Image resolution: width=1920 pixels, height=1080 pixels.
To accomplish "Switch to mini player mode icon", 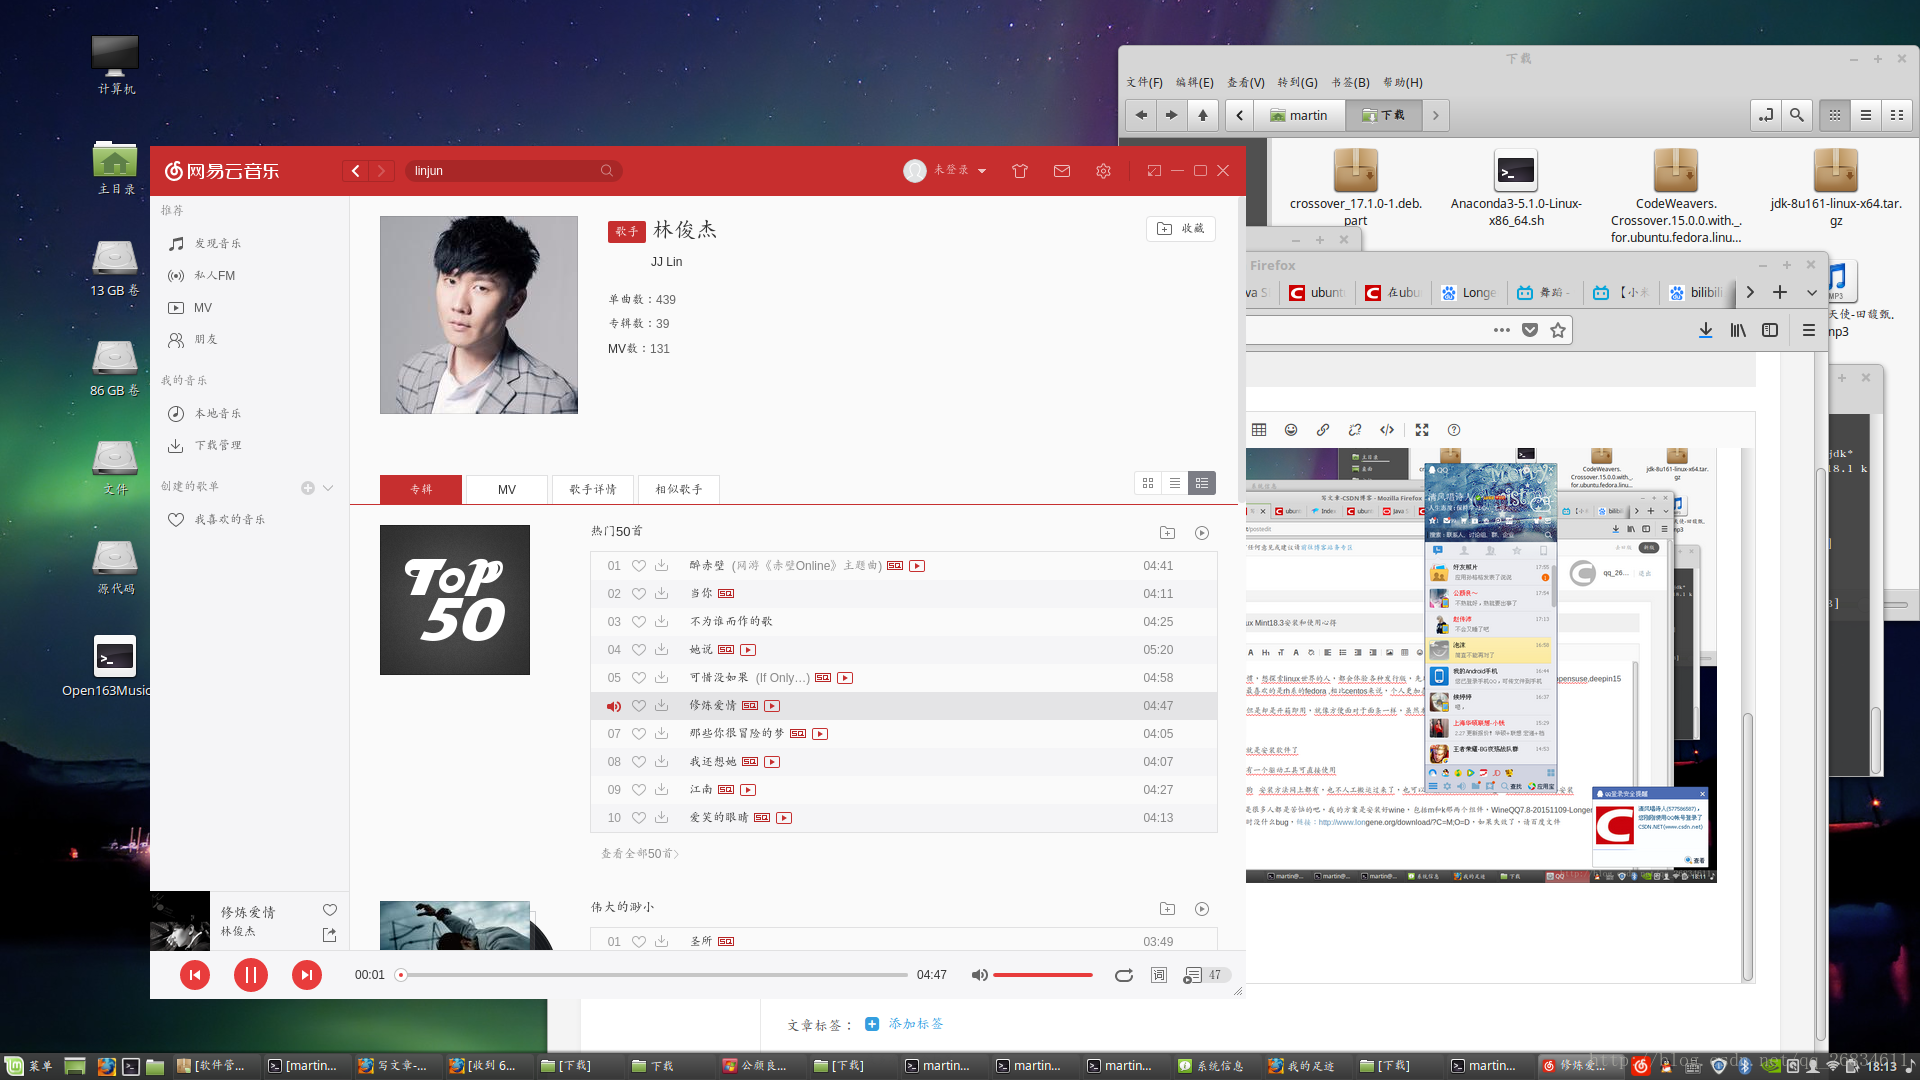I will (1154, 171).
